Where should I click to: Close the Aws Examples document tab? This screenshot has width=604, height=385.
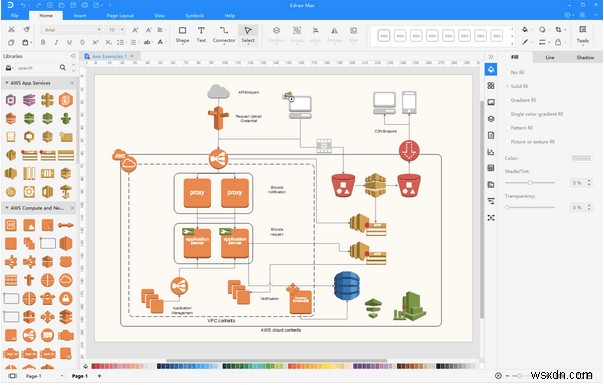133,56
